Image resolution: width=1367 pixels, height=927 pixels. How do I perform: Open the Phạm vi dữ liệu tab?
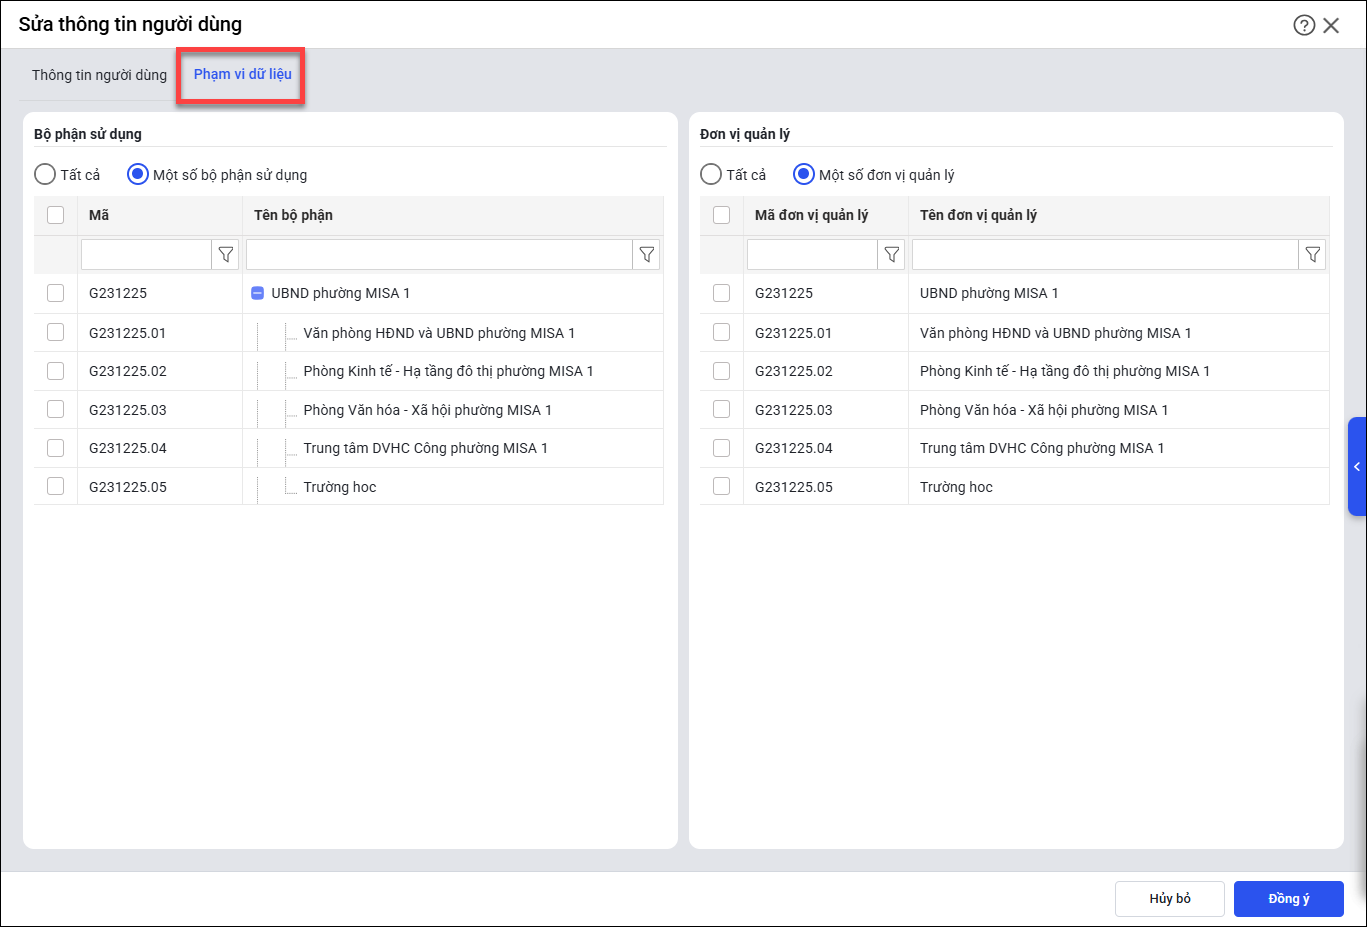tap(243, 74)
